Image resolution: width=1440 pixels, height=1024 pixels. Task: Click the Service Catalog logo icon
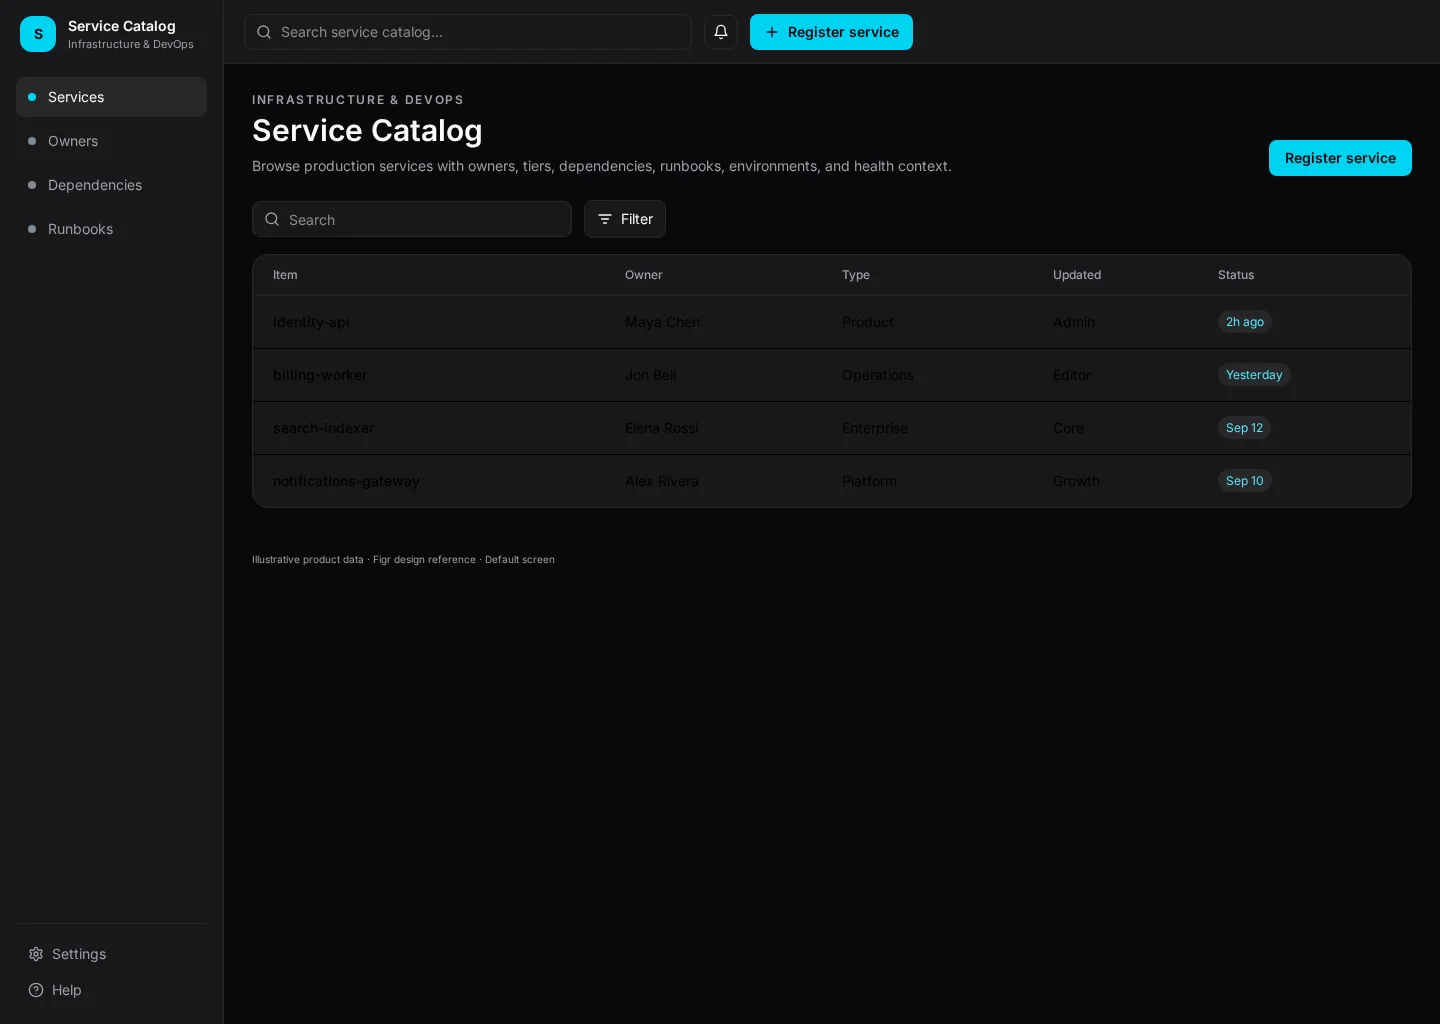tap(38, 34)
